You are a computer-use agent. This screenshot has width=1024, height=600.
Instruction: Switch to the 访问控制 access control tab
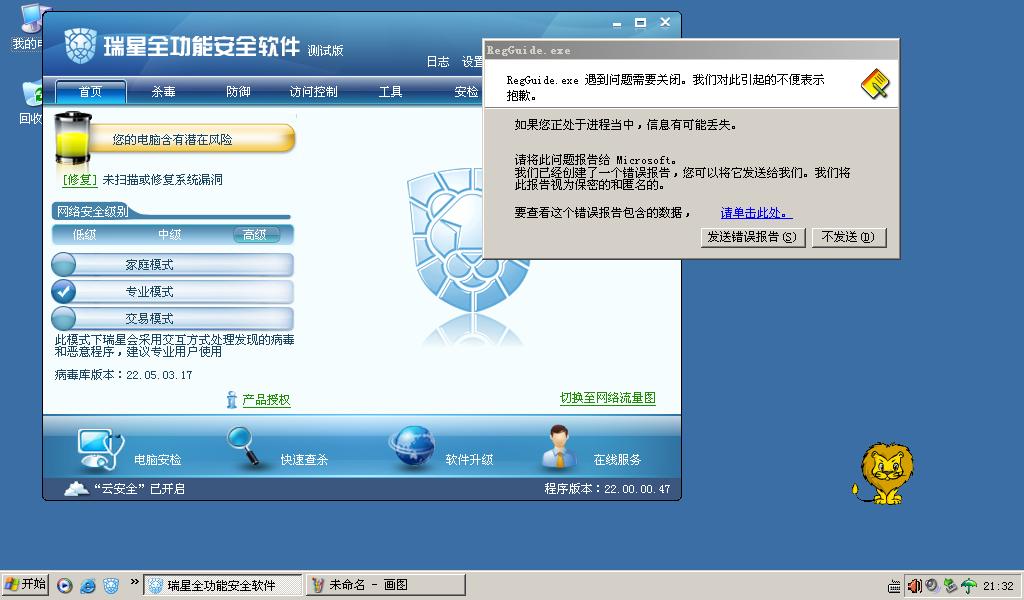coord(313,91)
